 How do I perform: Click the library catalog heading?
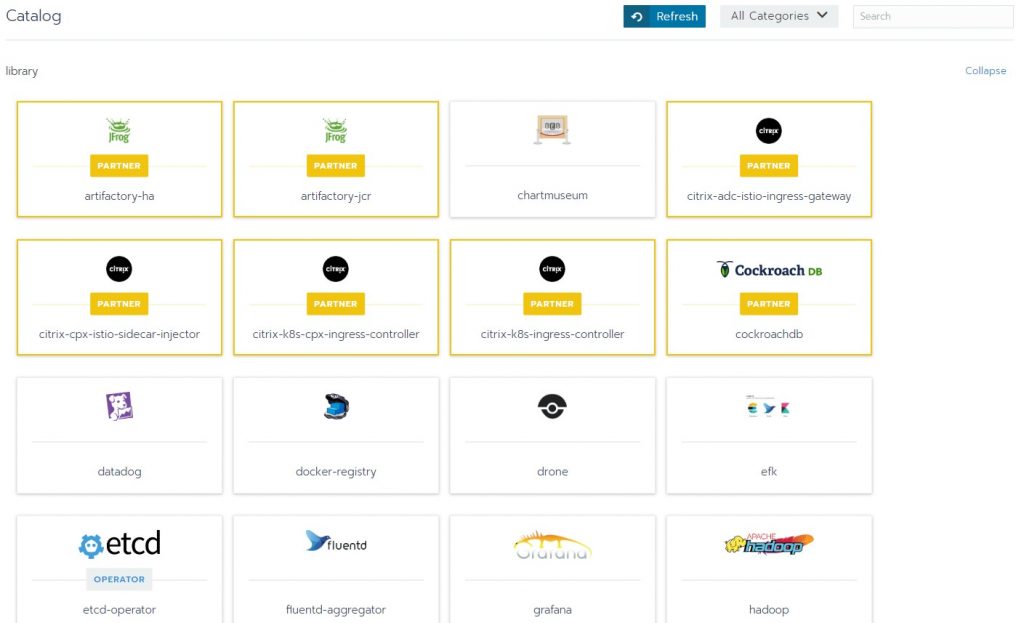[x=22, y=71]
